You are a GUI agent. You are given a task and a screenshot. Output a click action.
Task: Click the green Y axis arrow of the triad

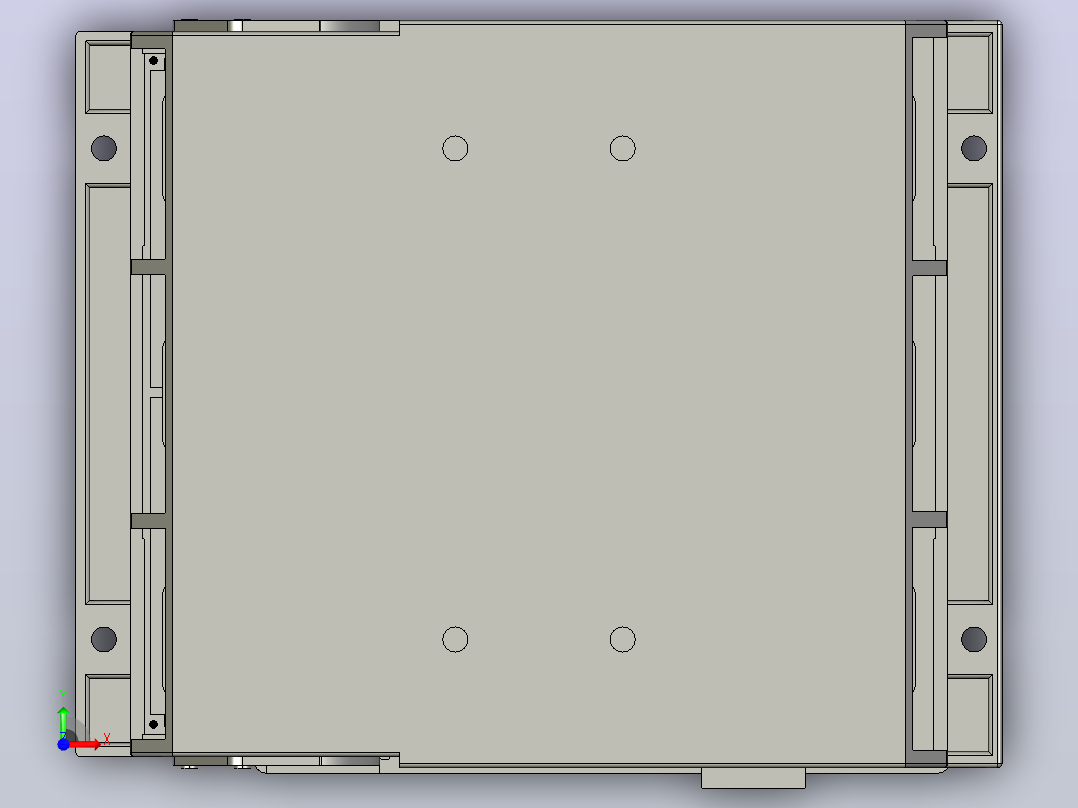click(x=63, y=721)
